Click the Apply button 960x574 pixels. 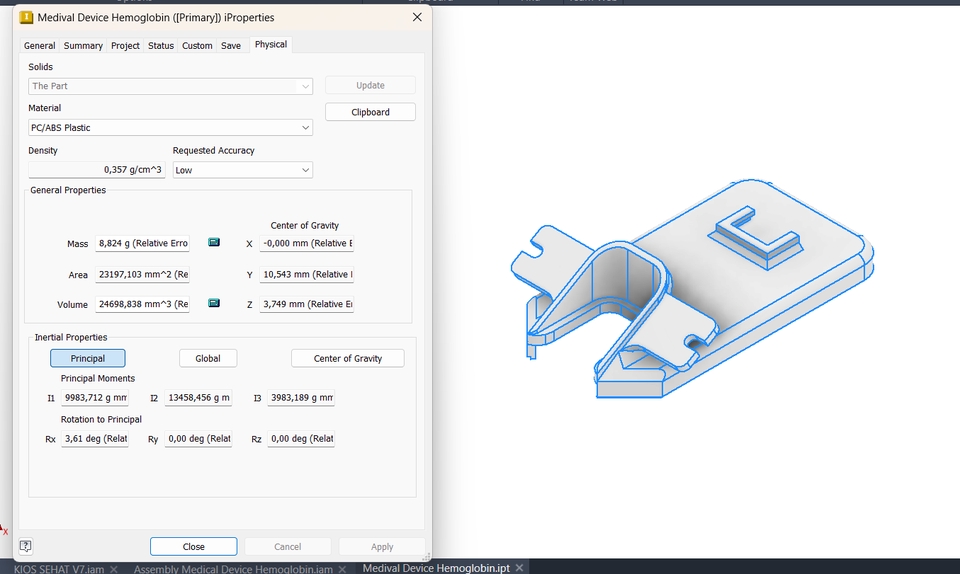[382, 546]
